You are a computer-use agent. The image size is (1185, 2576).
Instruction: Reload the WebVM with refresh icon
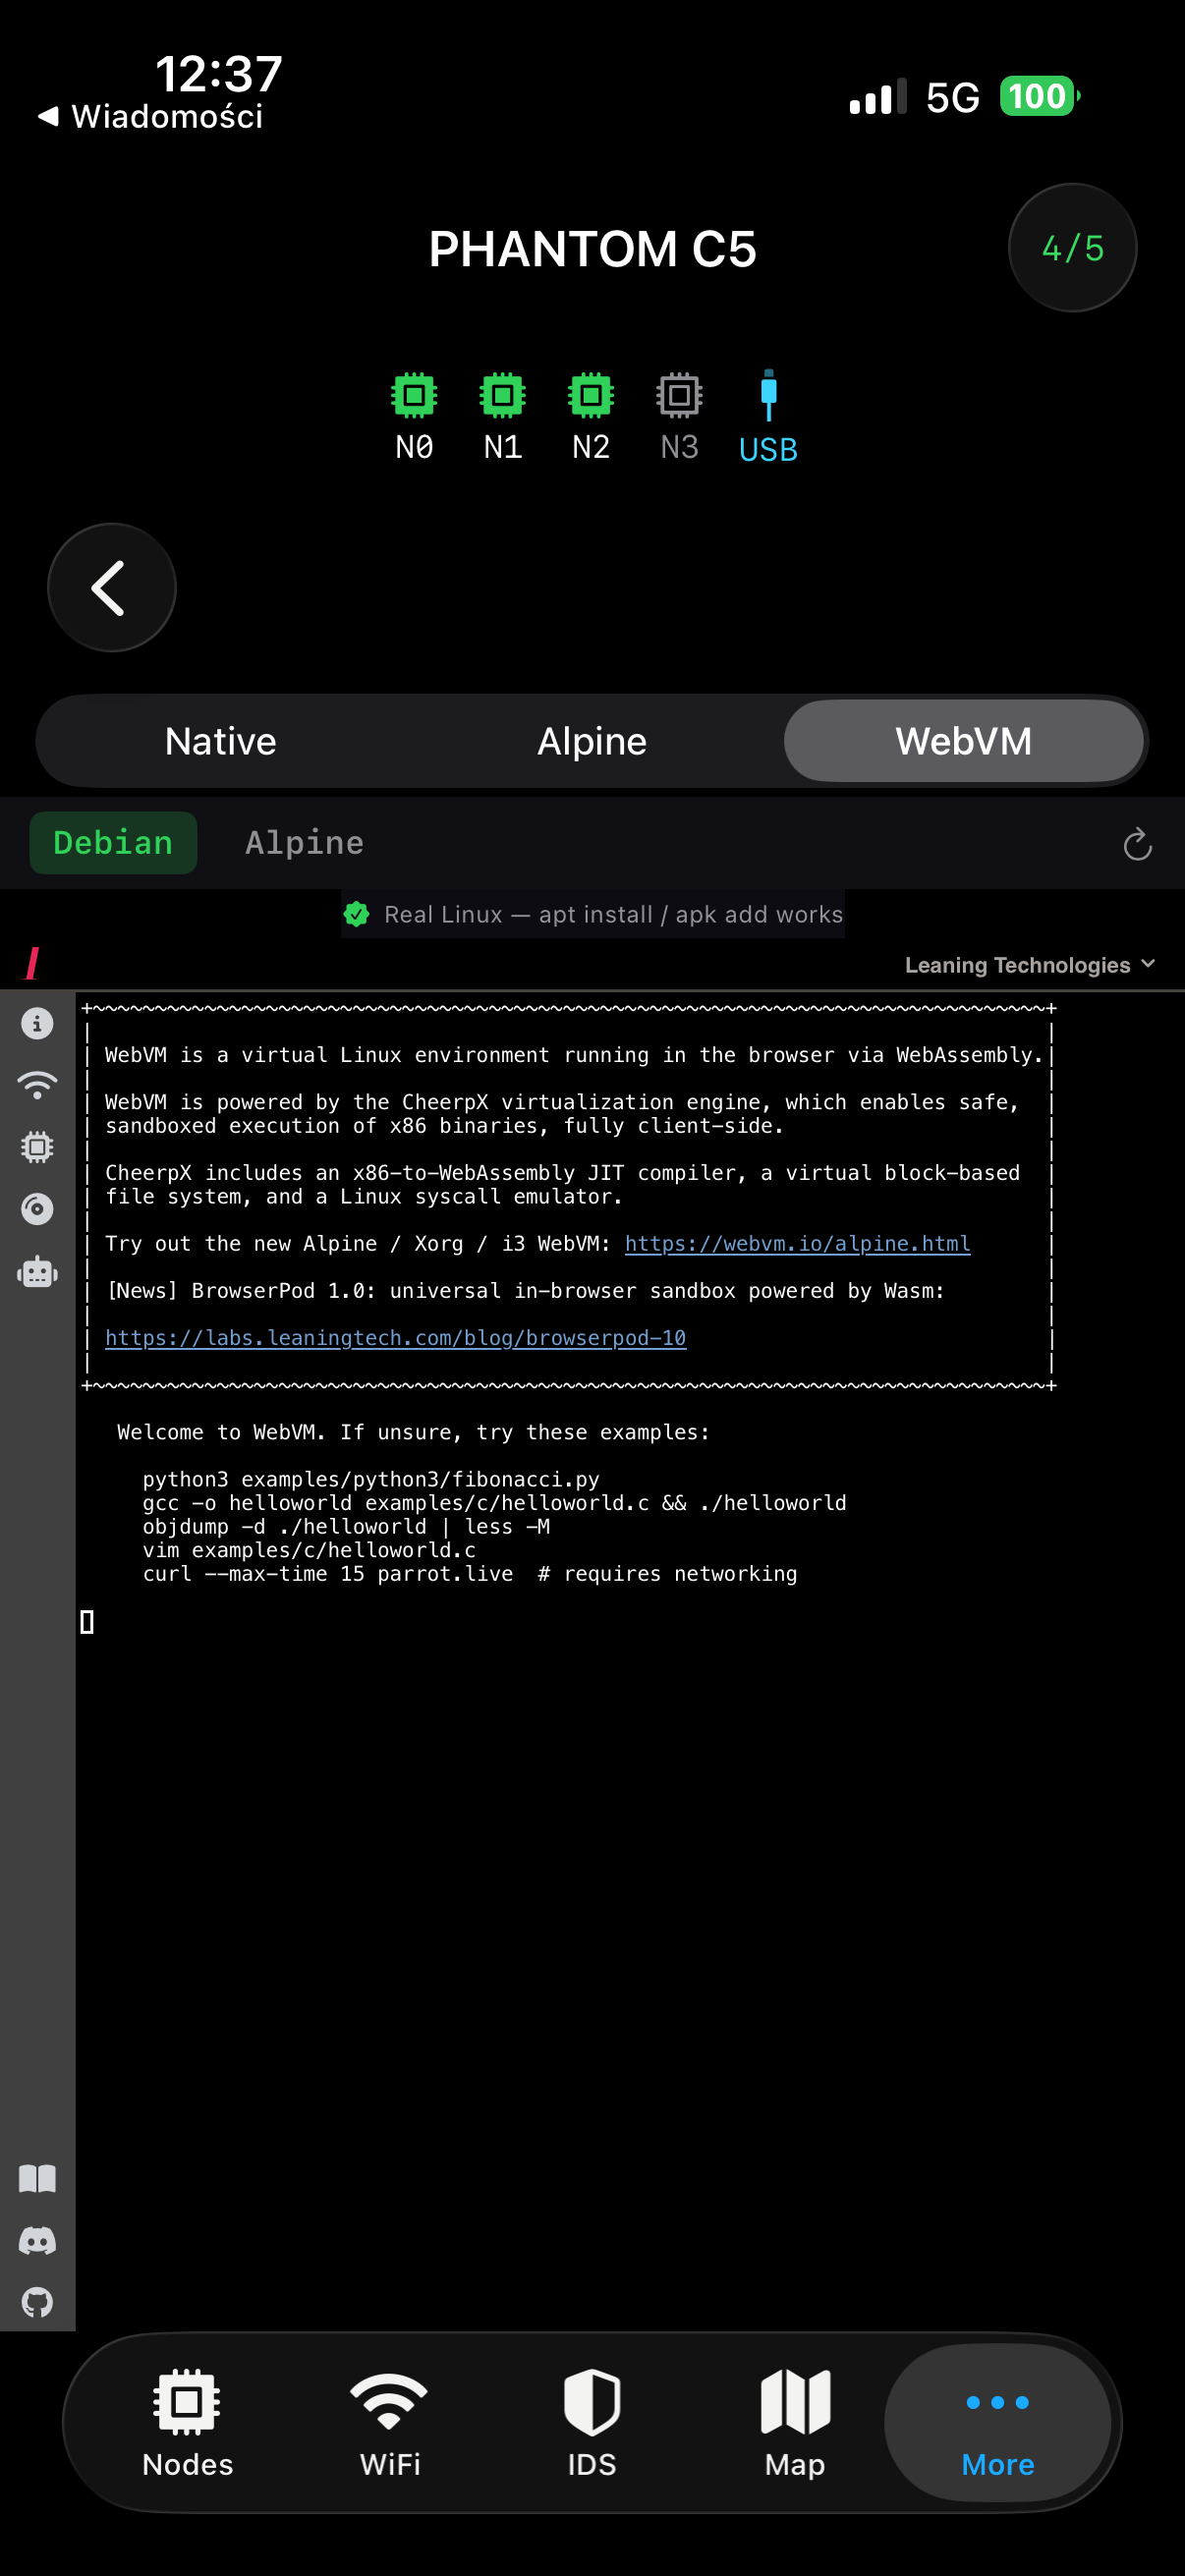[x=1137, y=844]
